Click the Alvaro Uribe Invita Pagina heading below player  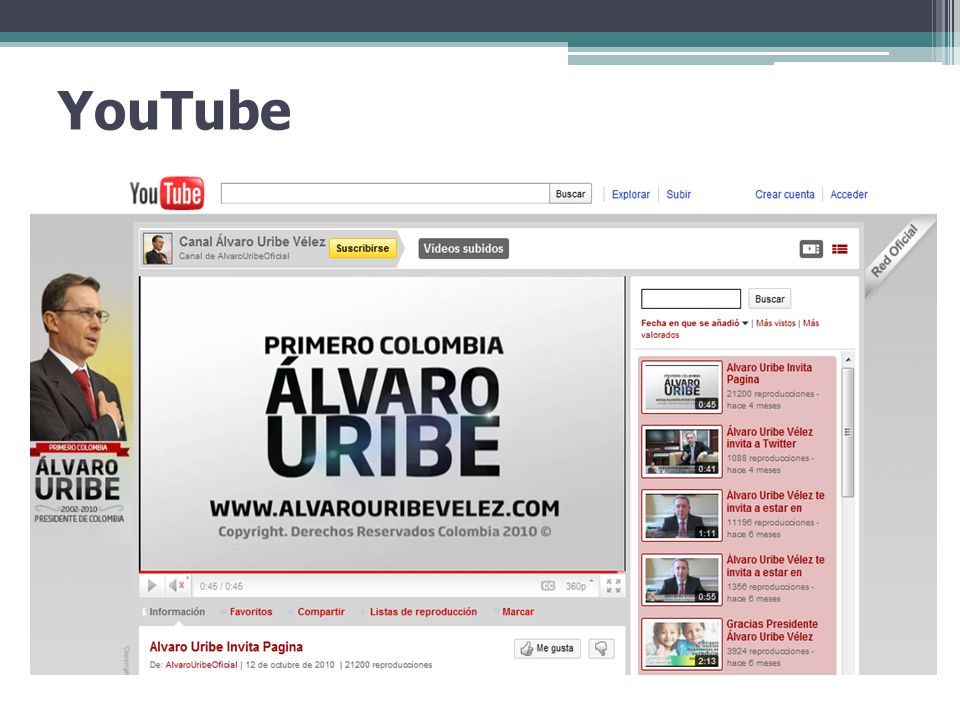[x=226, y=647]
